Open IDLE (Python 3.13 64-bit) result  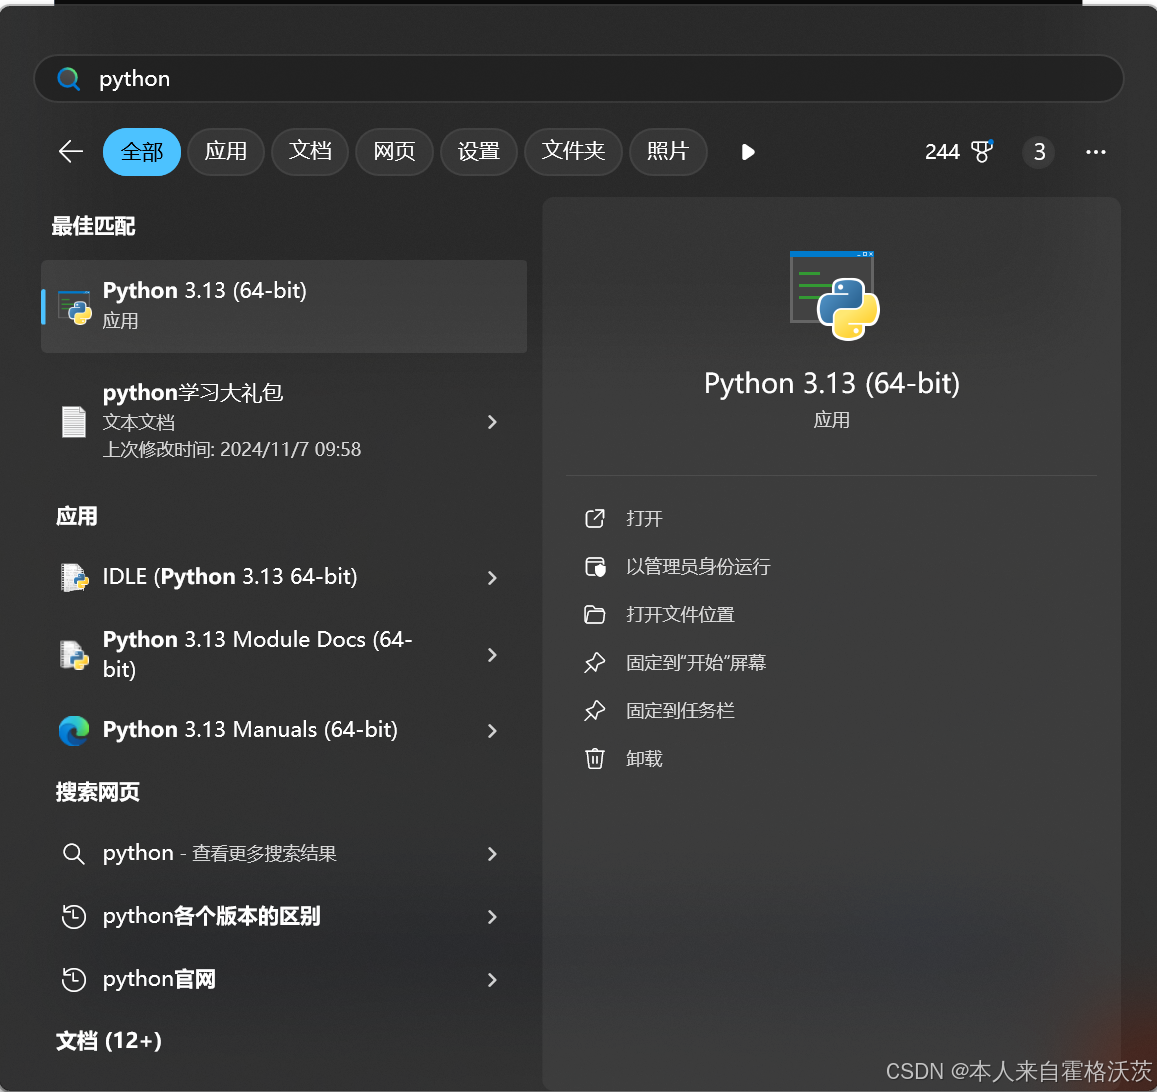[284, 577]
